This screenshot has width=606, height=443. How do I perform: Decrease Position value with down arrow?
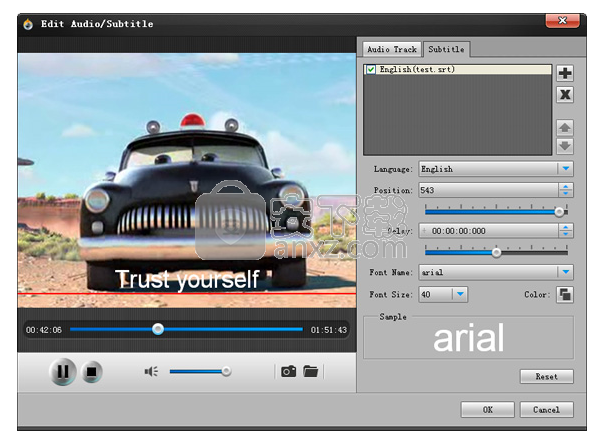click(x=566, y=194)
